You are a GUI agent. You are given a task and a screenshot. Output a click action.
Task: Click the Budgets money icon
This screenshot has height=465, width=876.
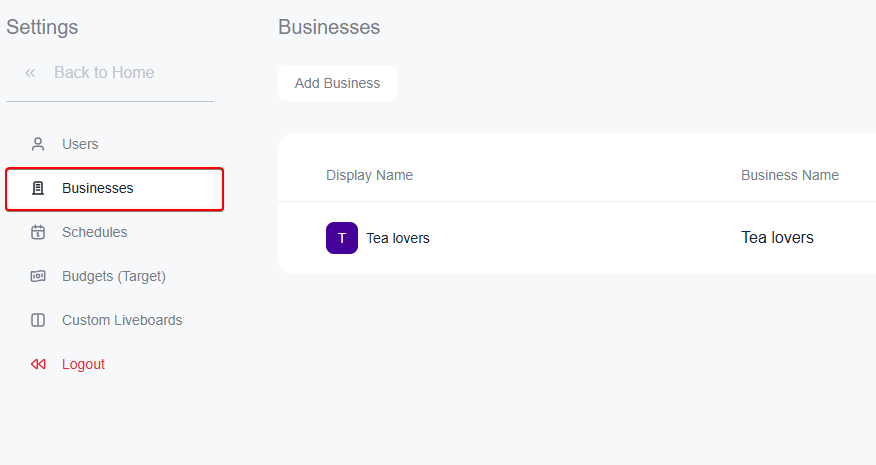38,276
